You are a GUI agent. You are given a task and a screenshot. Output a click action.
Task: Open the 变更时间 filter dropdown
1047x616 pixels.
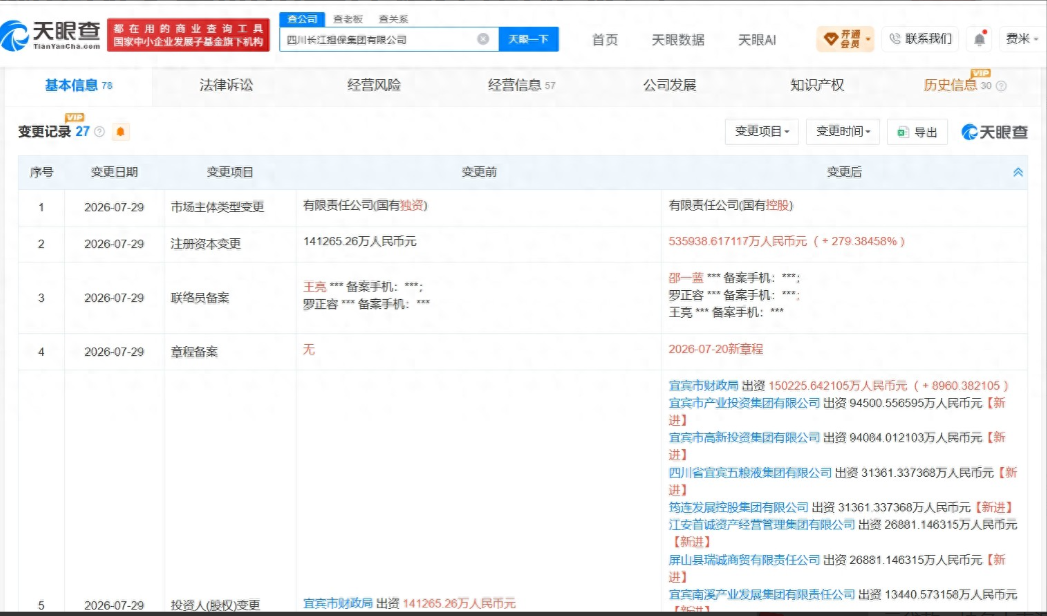pos(843,132)
